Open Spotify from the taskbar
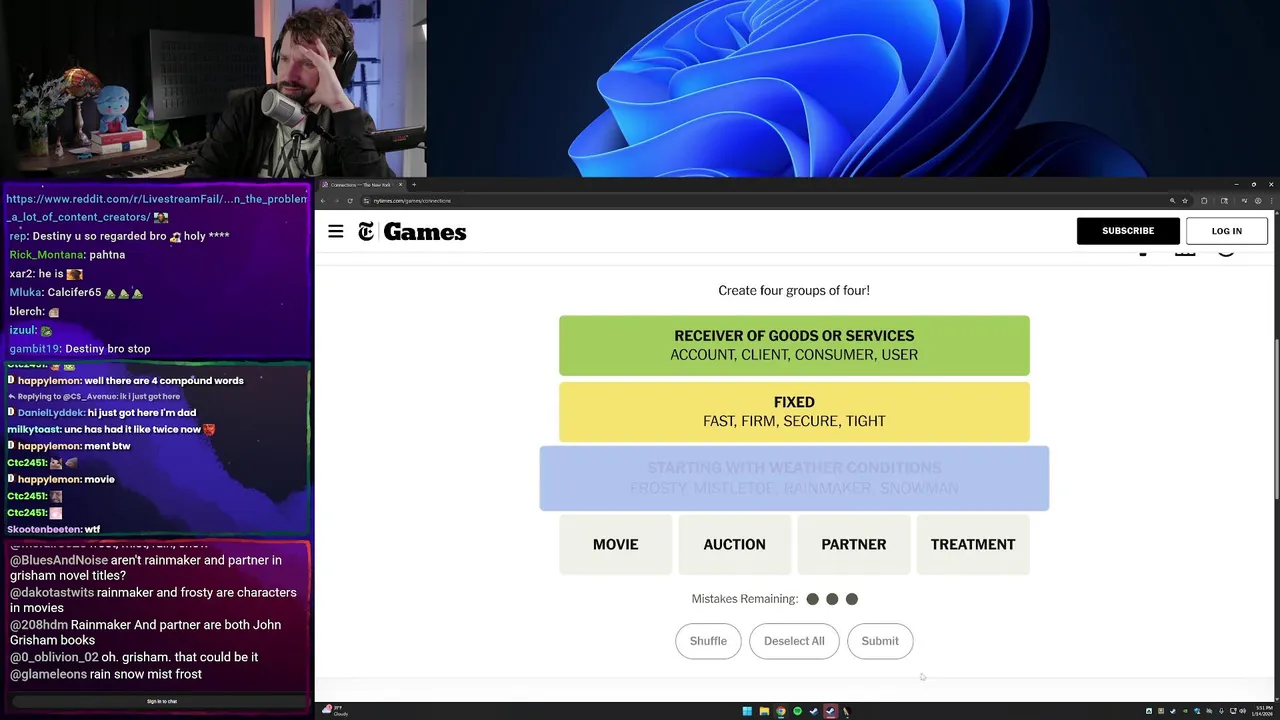Screen dimensions: 1280x720 (x=797, y=711)
